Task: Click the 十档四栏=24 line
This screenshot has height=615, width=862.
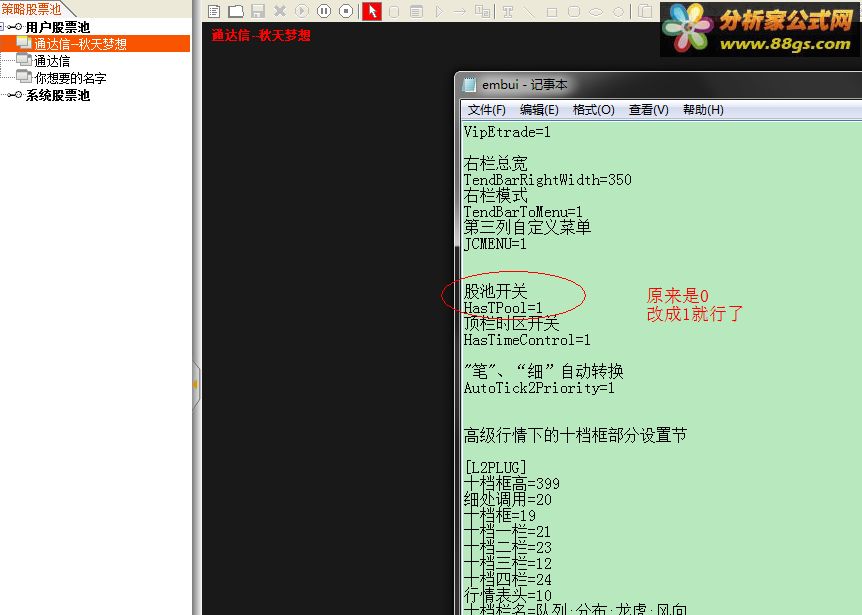Action: [x=507, y=579]
